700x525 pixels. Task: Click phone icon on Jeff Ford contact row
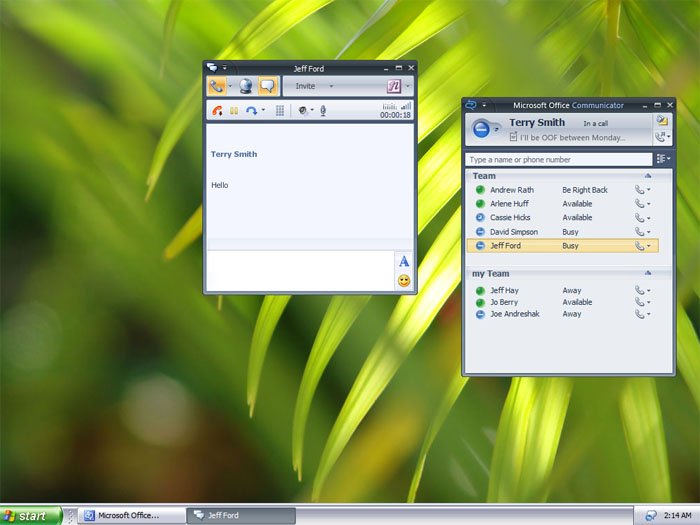tap(640, 246)
